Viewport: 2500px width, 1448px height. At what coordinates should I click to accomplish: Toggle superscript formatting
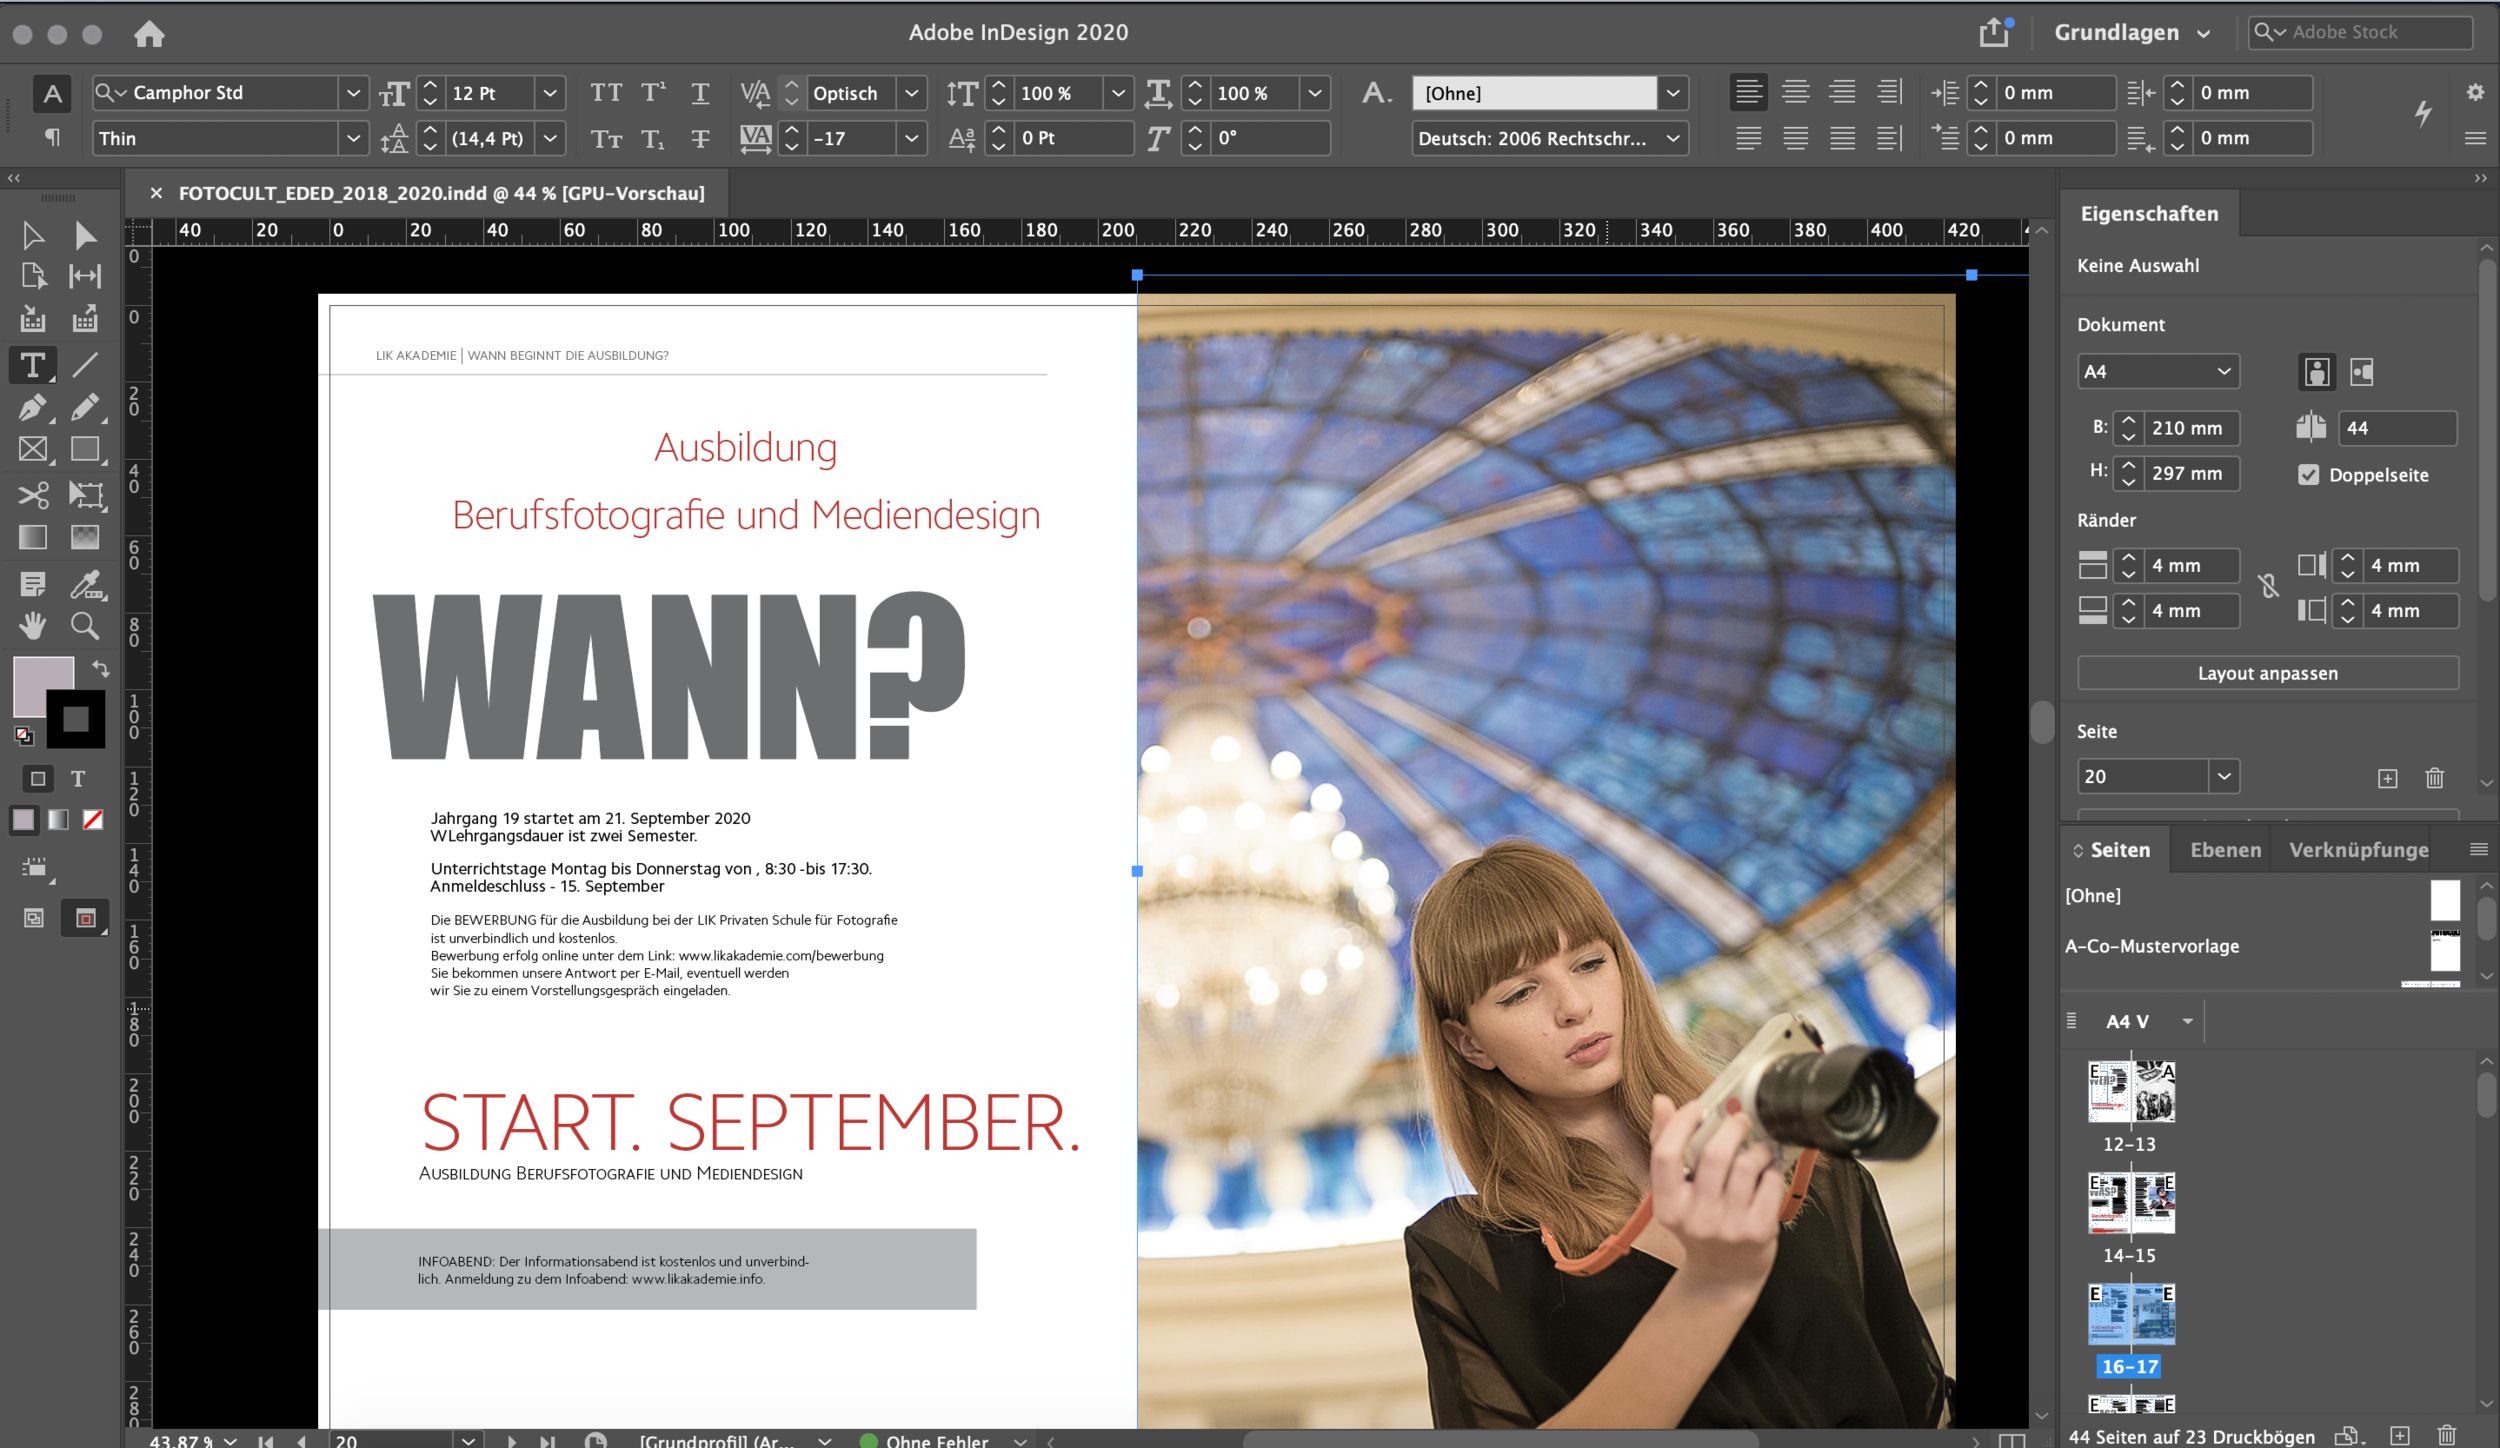[654, 92]
